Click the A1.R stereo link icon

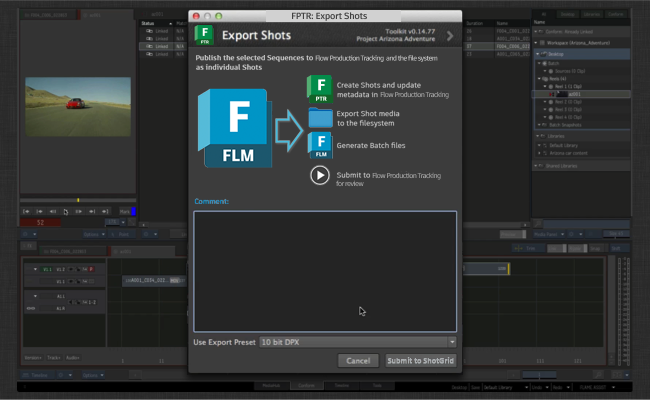point(31,308)
